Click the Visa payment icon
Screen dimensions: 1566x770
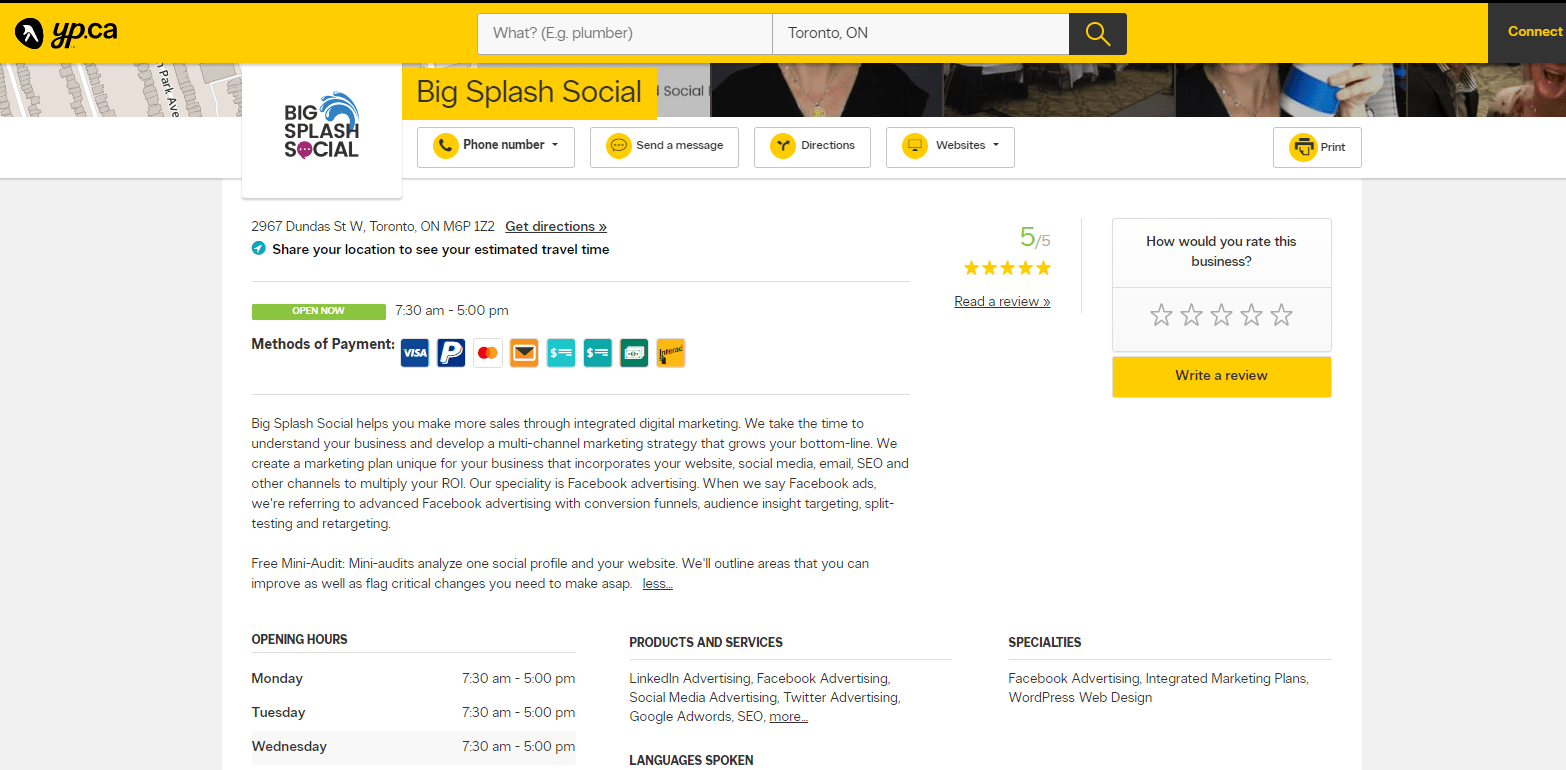415,353
